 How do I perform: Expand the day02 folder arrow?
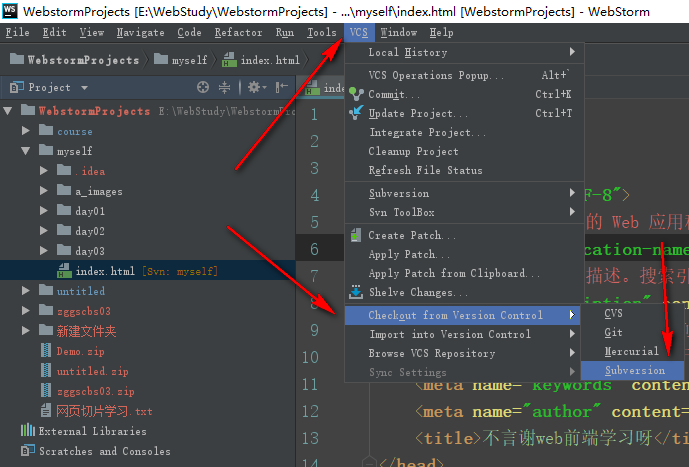(44, 231)
